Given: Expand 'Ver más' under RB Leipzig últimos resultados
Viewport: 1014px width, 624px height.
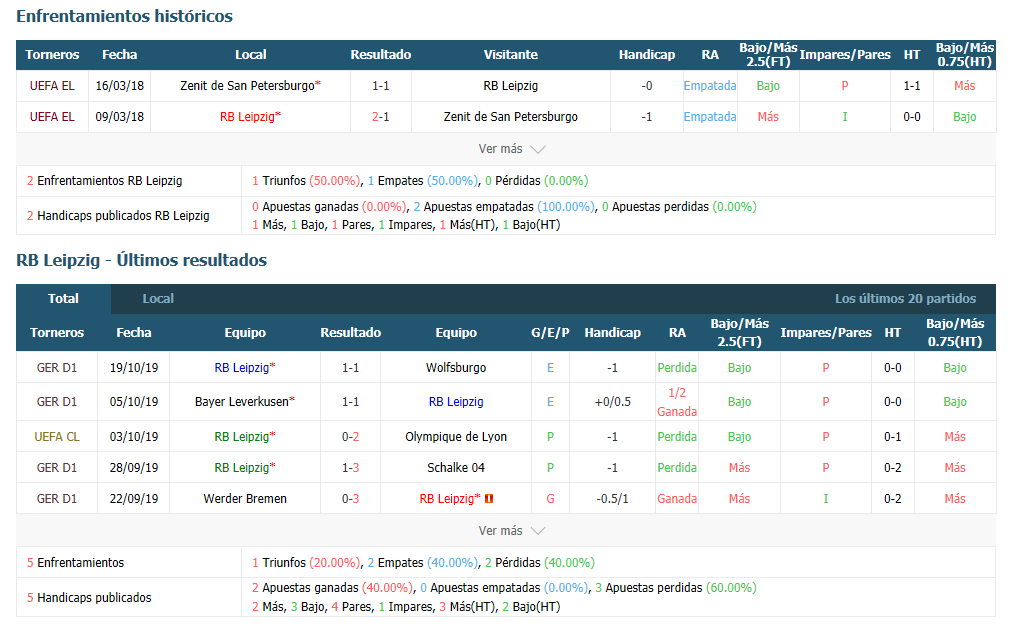Looking at the screenshot, I should [x=512, y=531].
